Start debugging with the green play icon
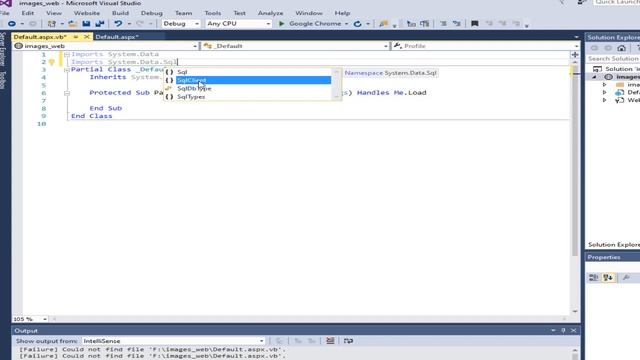Viewport: 640px width, 360px height. tap(281, 24)
